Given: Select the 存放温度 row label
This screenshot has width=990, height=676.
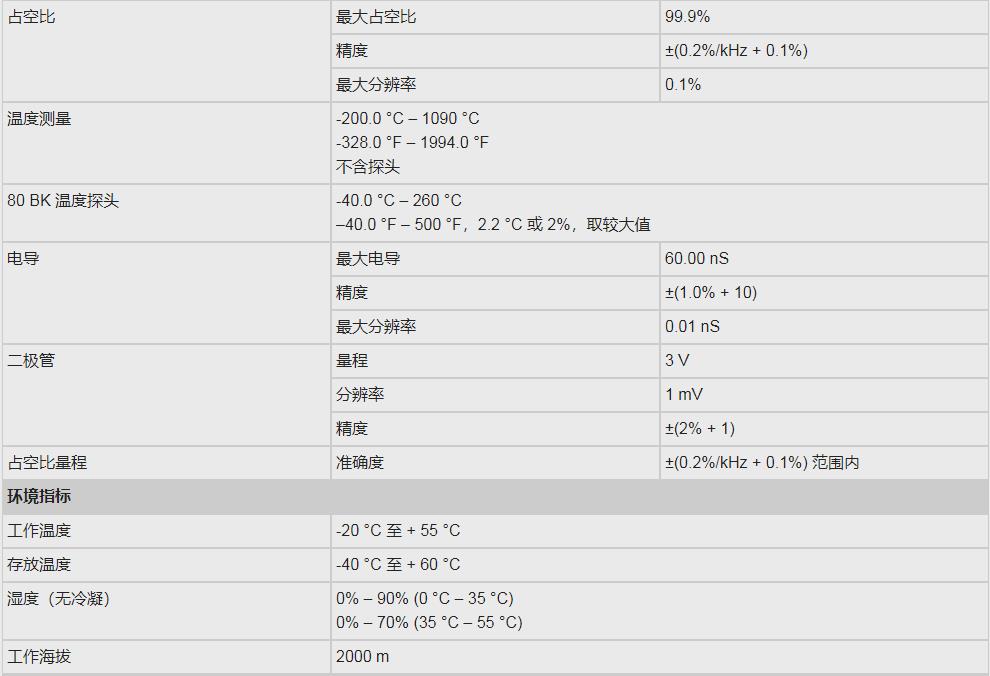Looking at the screenshot, I should coord(39,565).
